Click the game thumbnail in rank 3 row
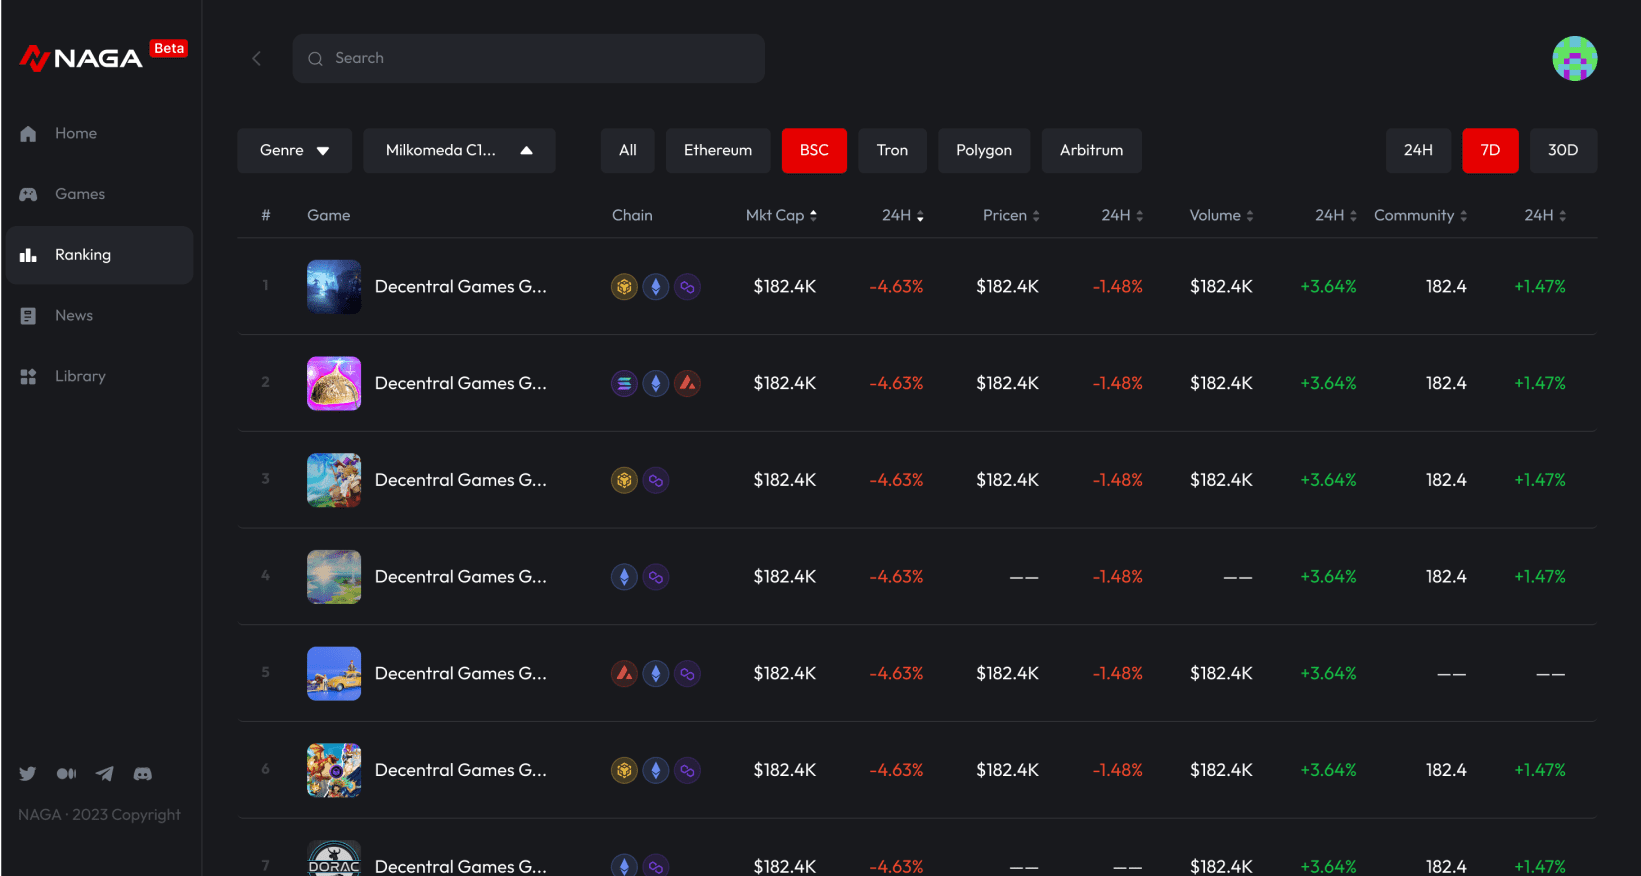Viewport: 1641px width, 876px height. 334,480
